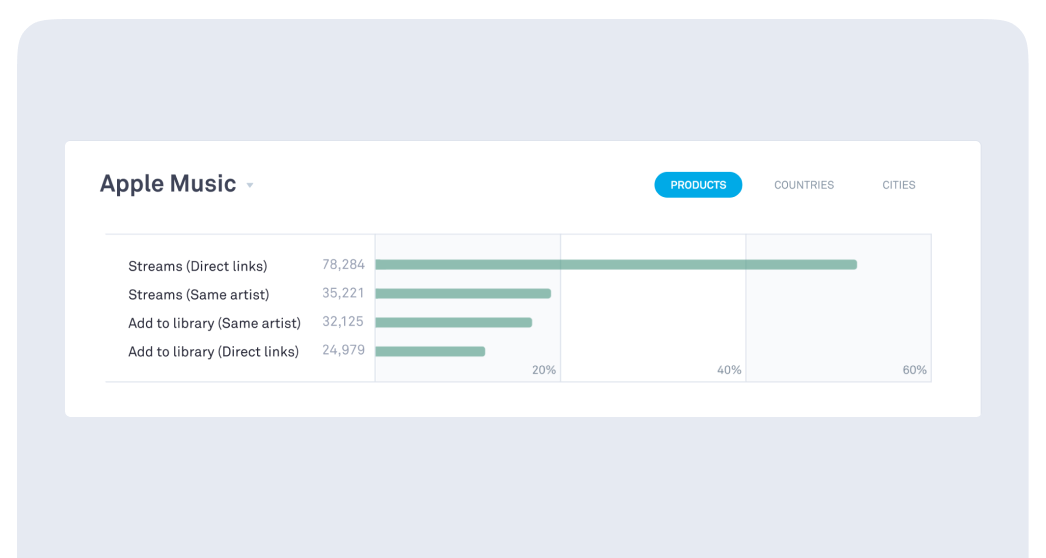The image size is (1046, 558).
Task: Click the green bar for Streams (Same artist)
Action: [463, 294]
